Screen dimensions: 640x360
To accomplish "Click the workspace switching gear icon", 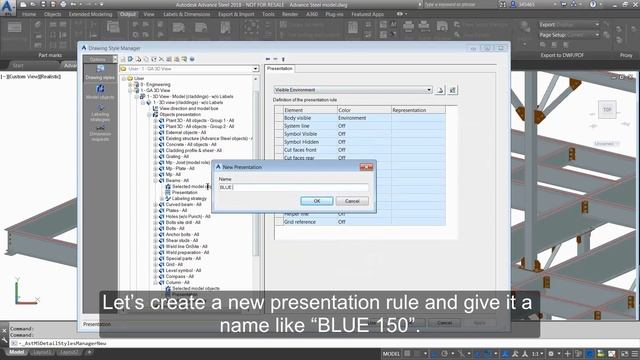I will (x=551, y=354).
